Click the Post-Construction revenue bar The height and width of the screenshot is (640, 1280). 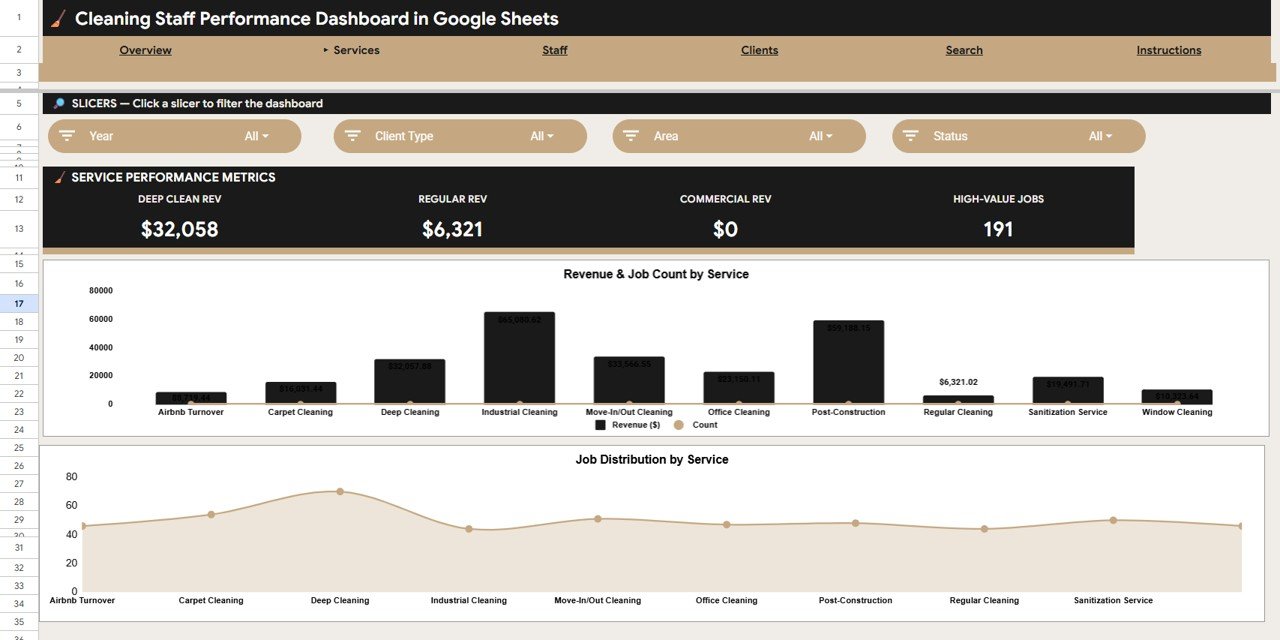tap(848, 362)
